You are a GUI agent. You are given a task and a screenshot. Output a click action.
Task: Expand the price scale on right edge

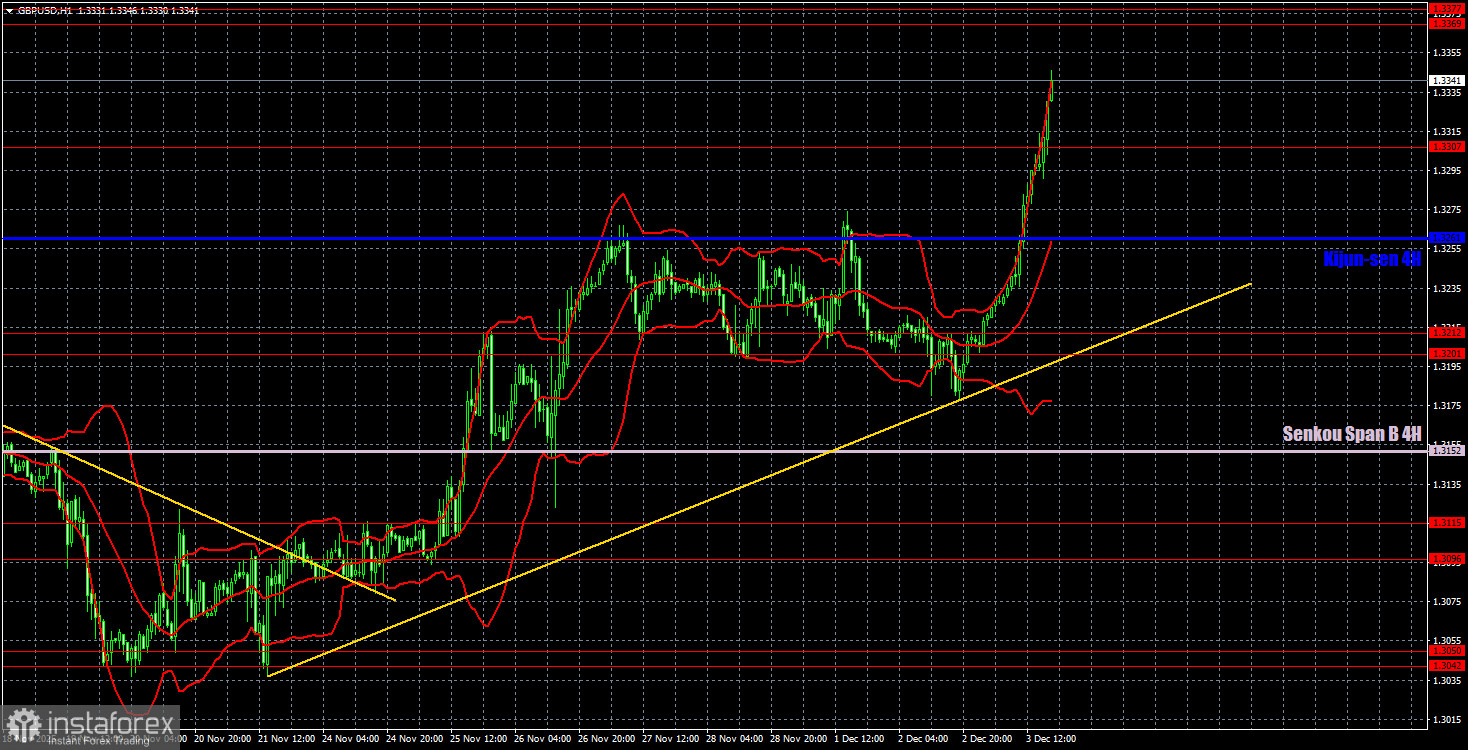[1447, 400]
